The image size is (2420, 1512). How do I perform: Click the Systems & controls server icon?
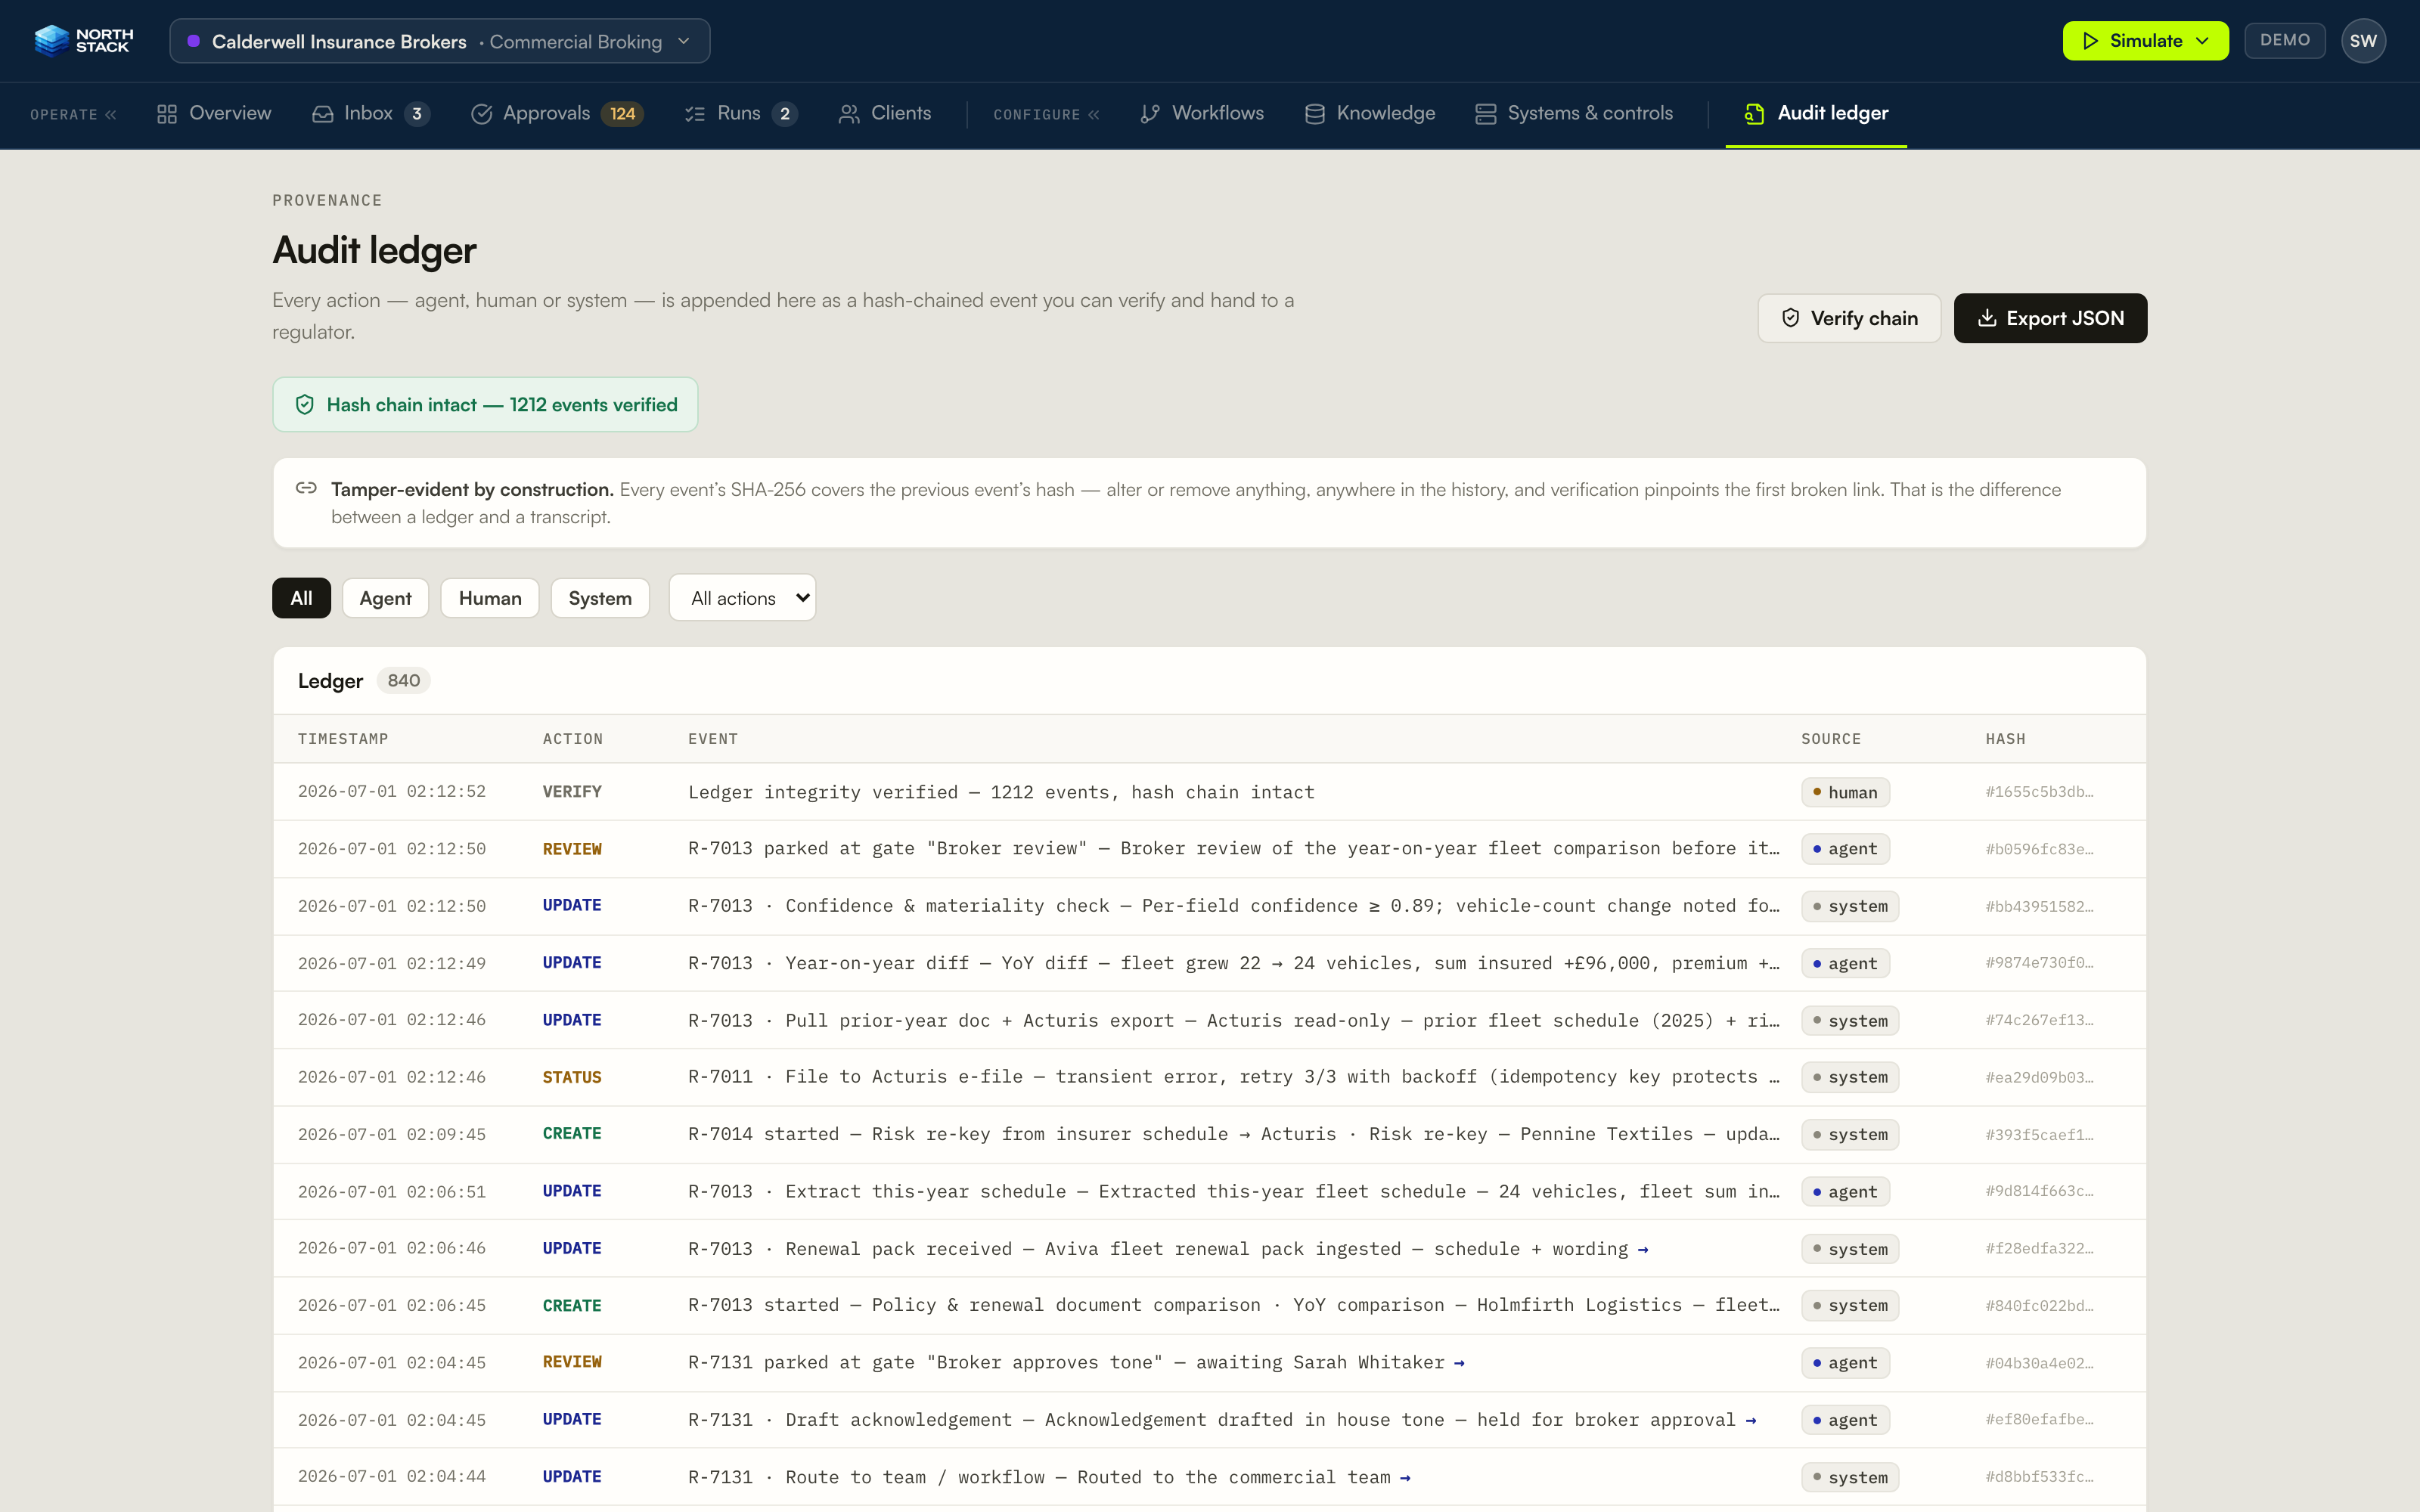click(x=1486, y=114)
